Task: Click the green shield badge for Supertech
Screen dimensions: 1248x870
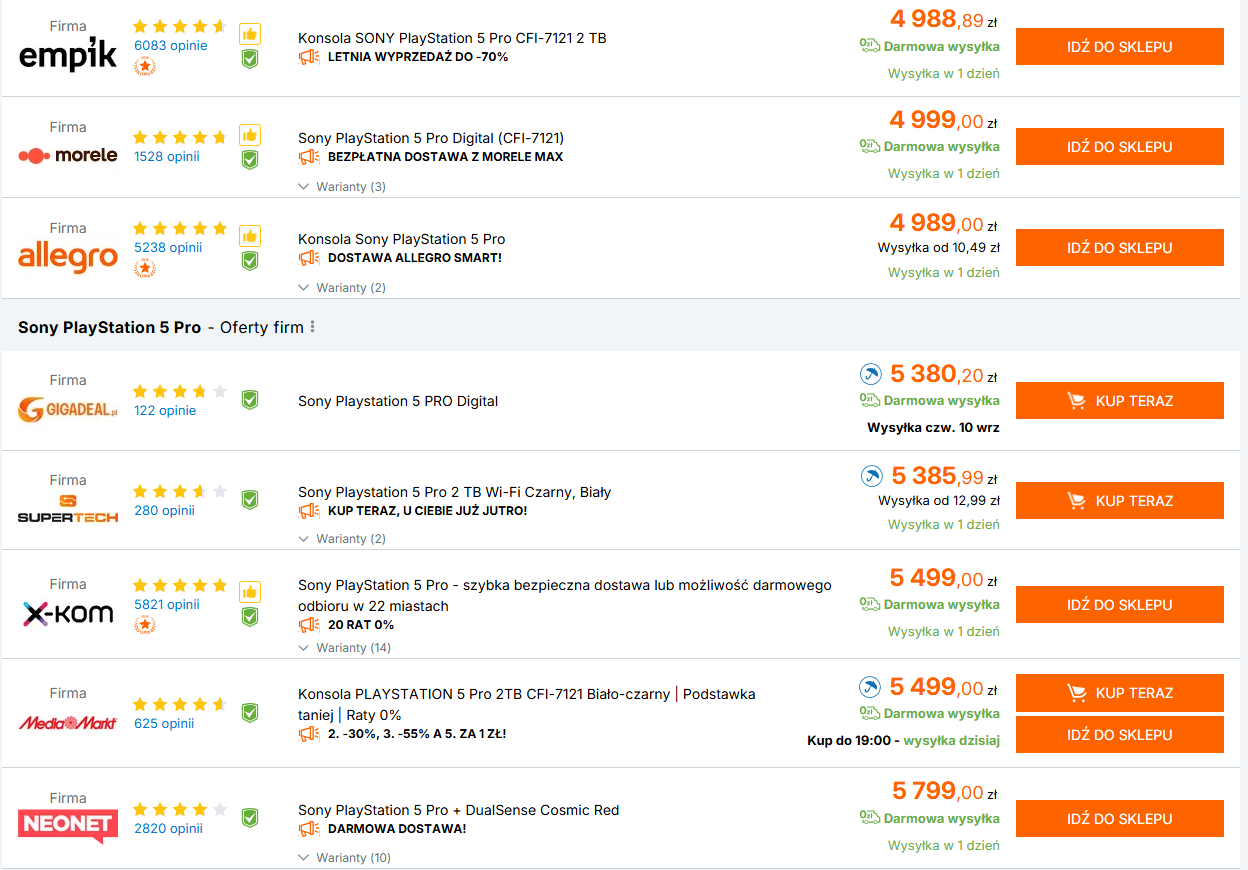Action: tap(250, 500)
